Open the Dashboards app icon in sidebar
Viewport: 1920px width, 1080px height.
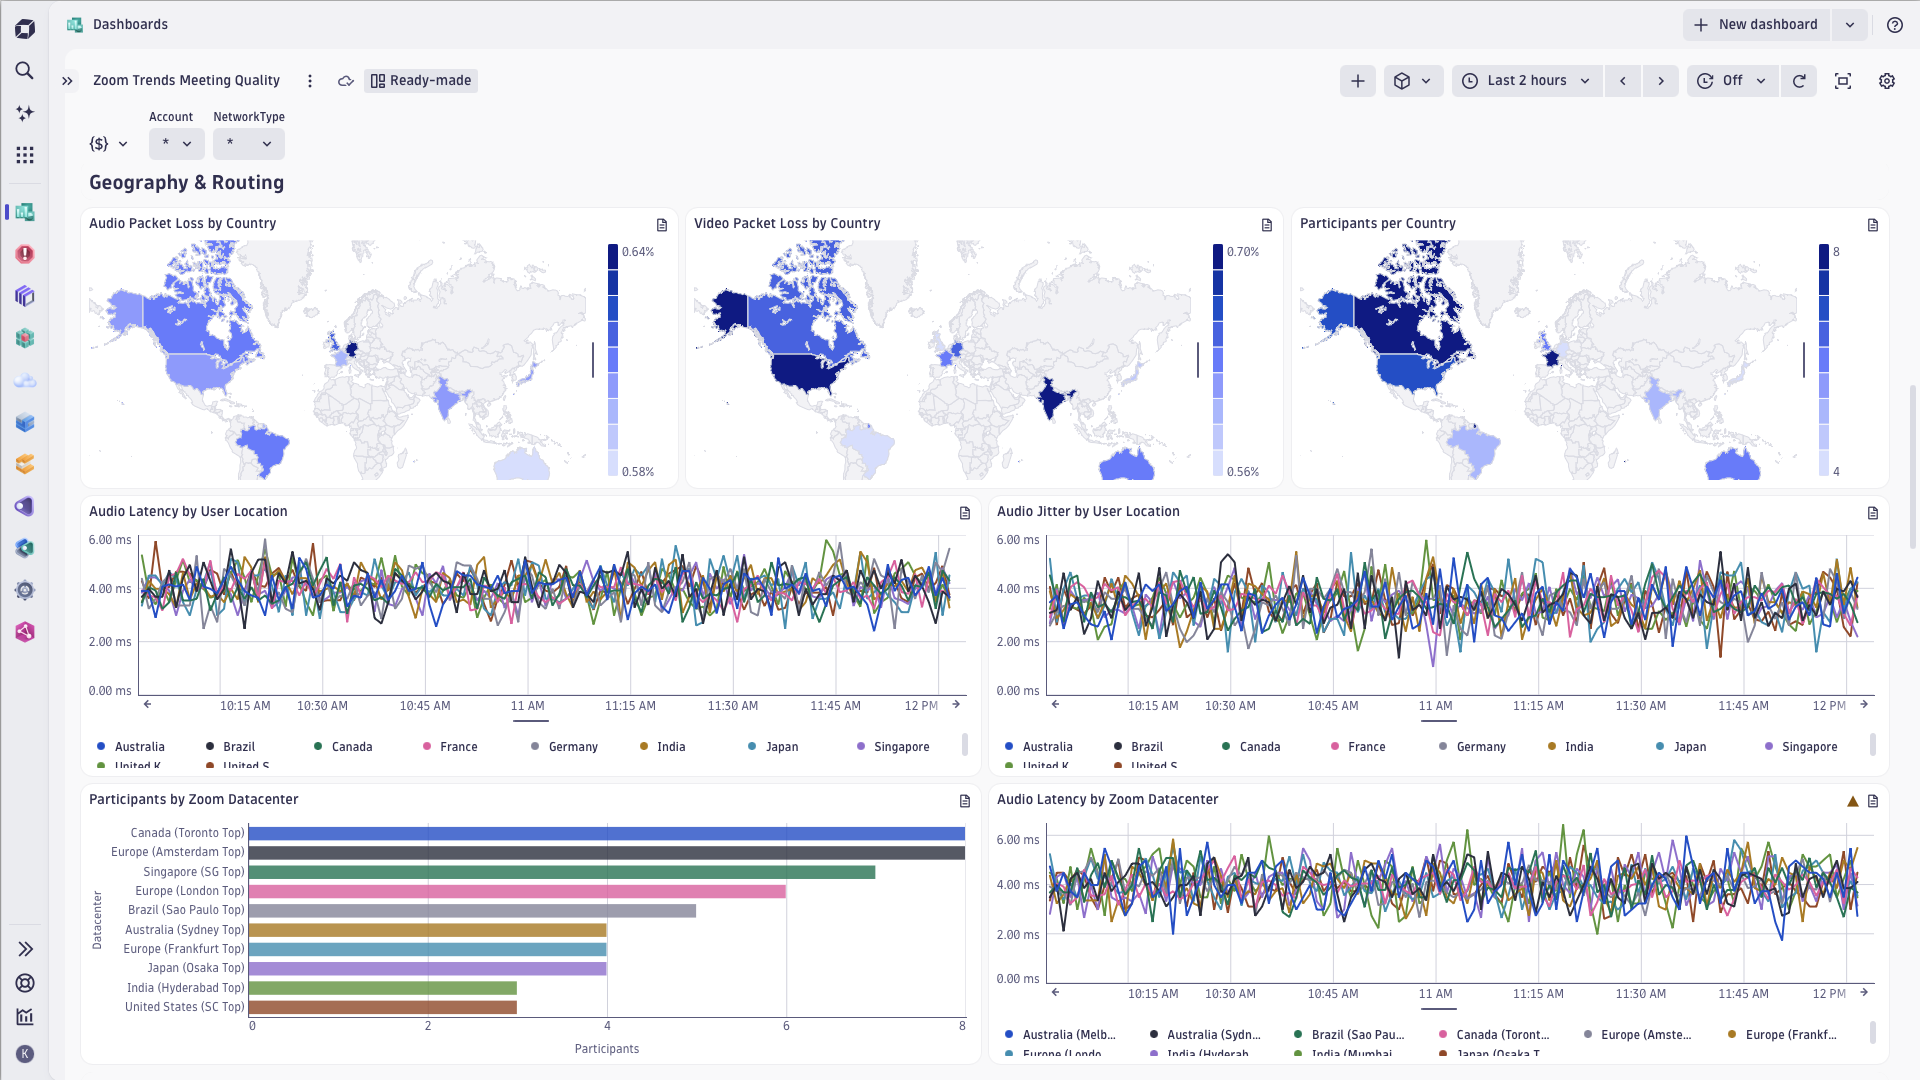point(25,212)
